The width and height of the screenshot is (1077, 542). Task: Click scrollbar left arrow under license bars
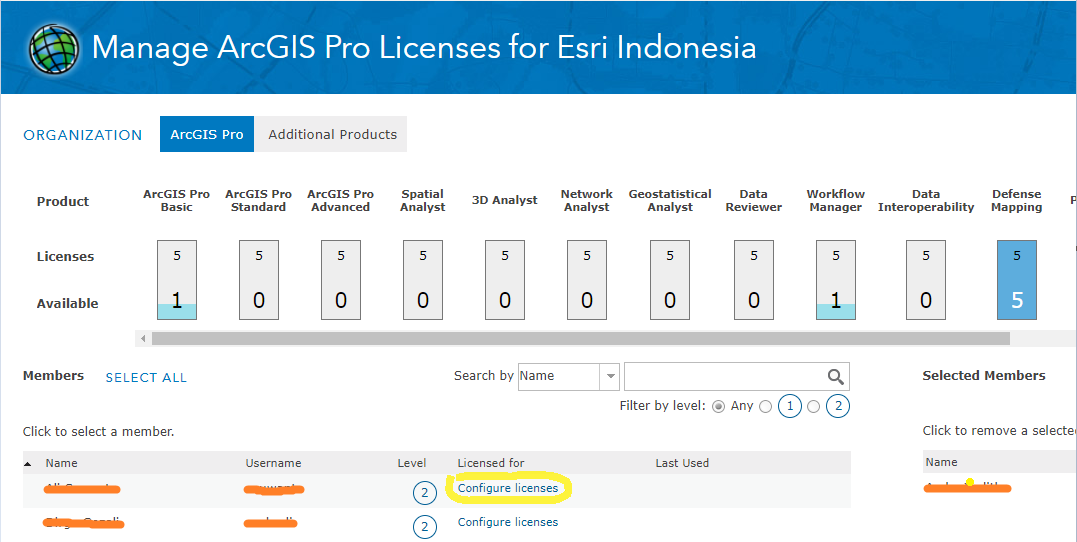(143, 339)
